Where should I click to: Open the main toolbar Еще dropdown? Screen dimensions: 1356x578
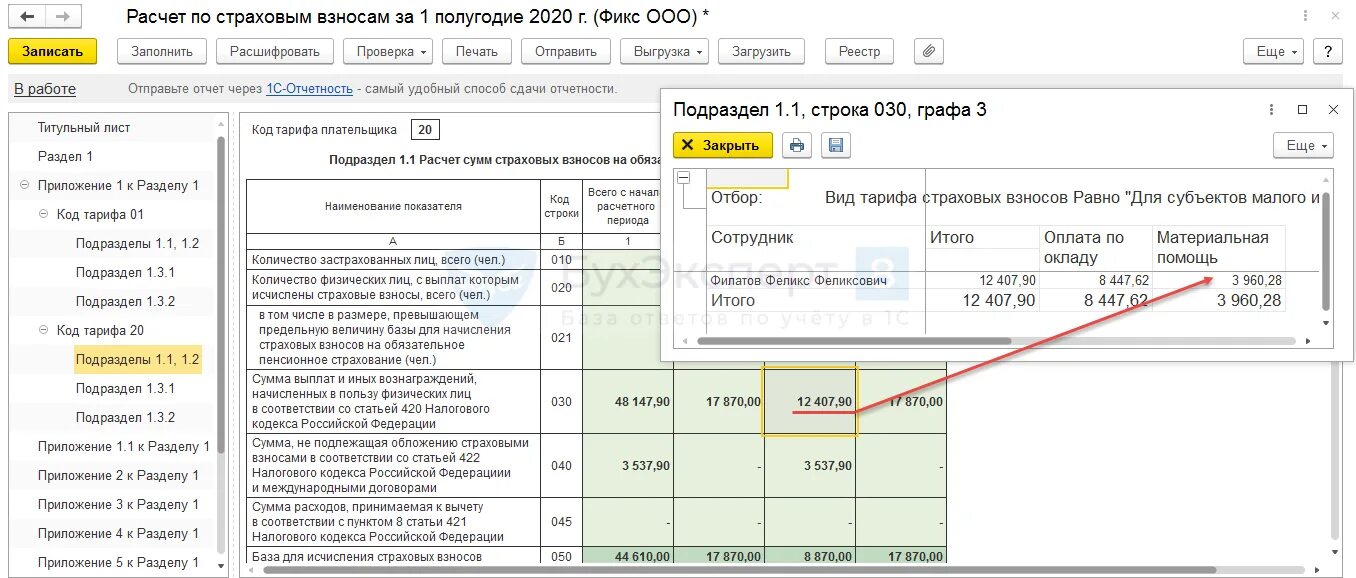tap(1274, 52)
